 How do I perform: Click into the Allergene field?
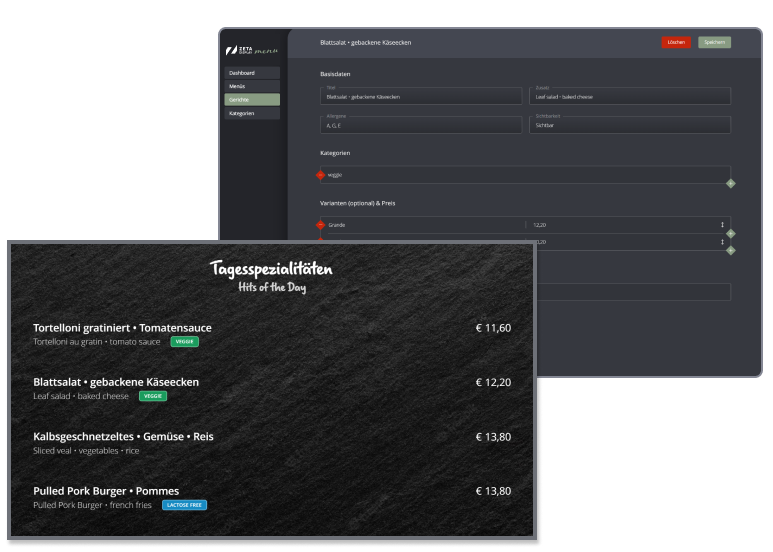(421, 125)
